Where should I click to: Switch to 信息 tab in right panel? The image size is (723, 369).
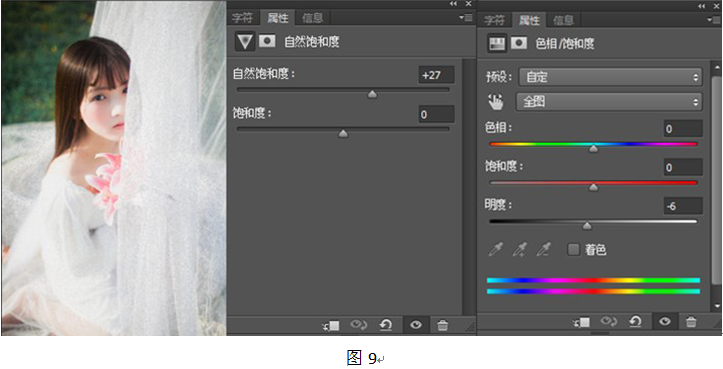tap(563, 20)
